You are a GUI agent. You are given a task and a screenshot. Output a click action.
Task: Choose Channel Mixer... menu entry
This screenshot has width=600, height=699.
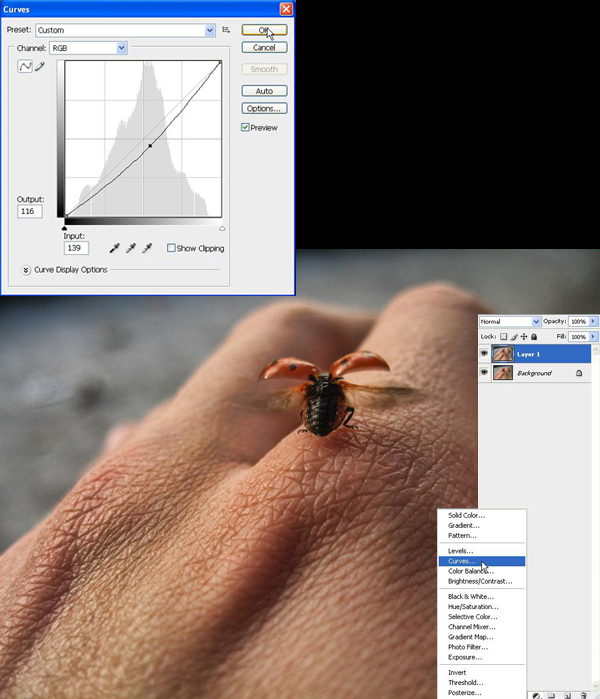(472, 627)
